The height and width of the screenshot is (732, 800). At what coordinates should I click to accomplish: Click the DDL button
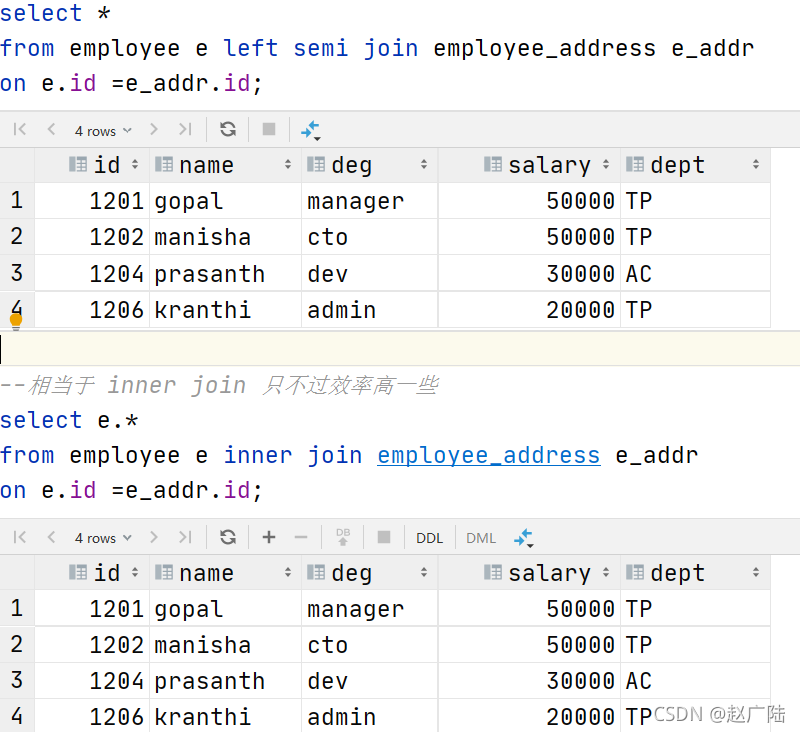[430, 538]
